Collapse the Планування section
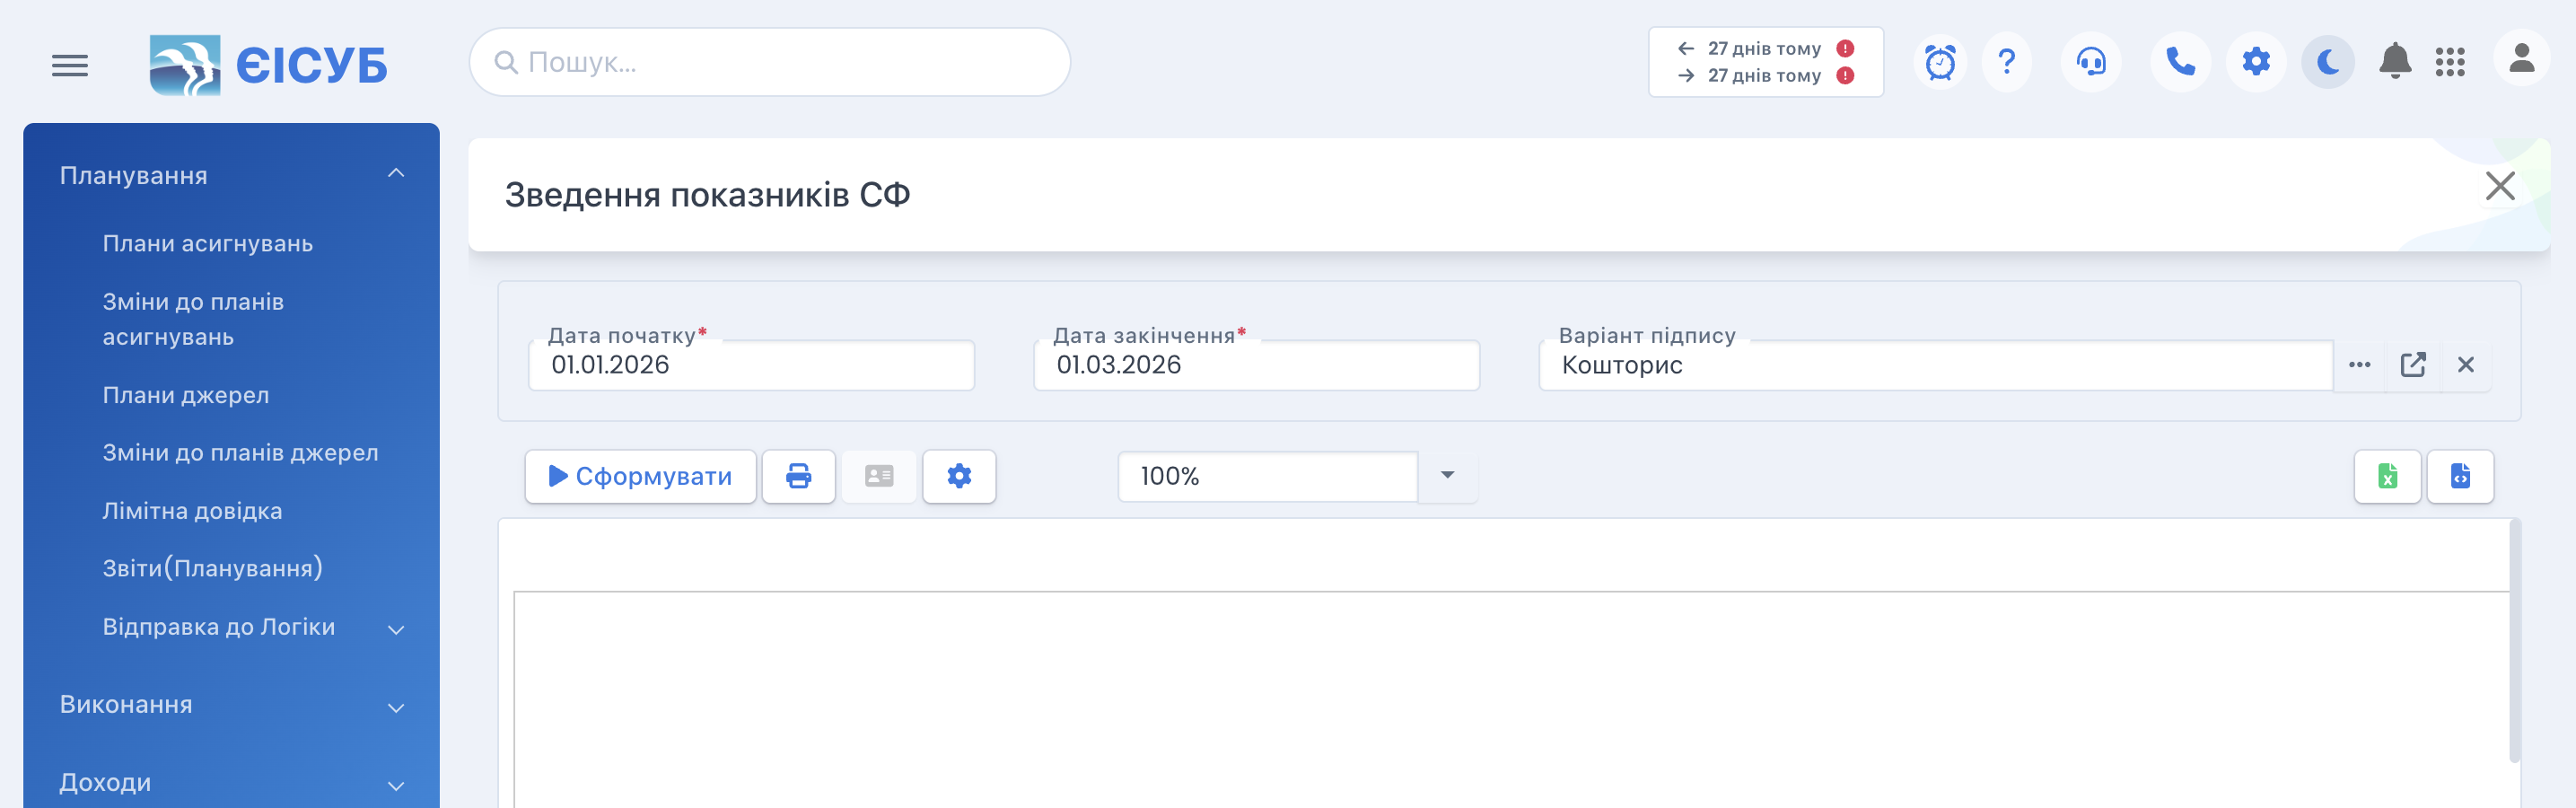 pyautogui.click(x=231, y=175)
